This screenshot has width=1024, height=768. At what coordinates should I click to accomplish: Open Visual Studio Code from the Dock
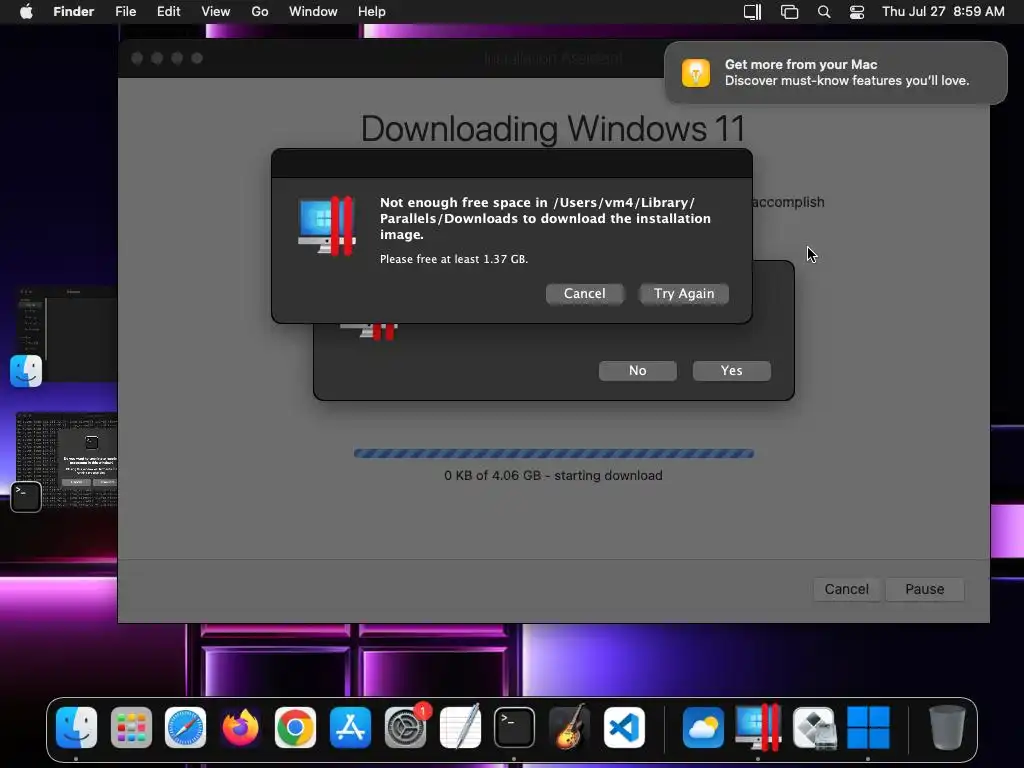pyautogui.click(x=624, y=728)
